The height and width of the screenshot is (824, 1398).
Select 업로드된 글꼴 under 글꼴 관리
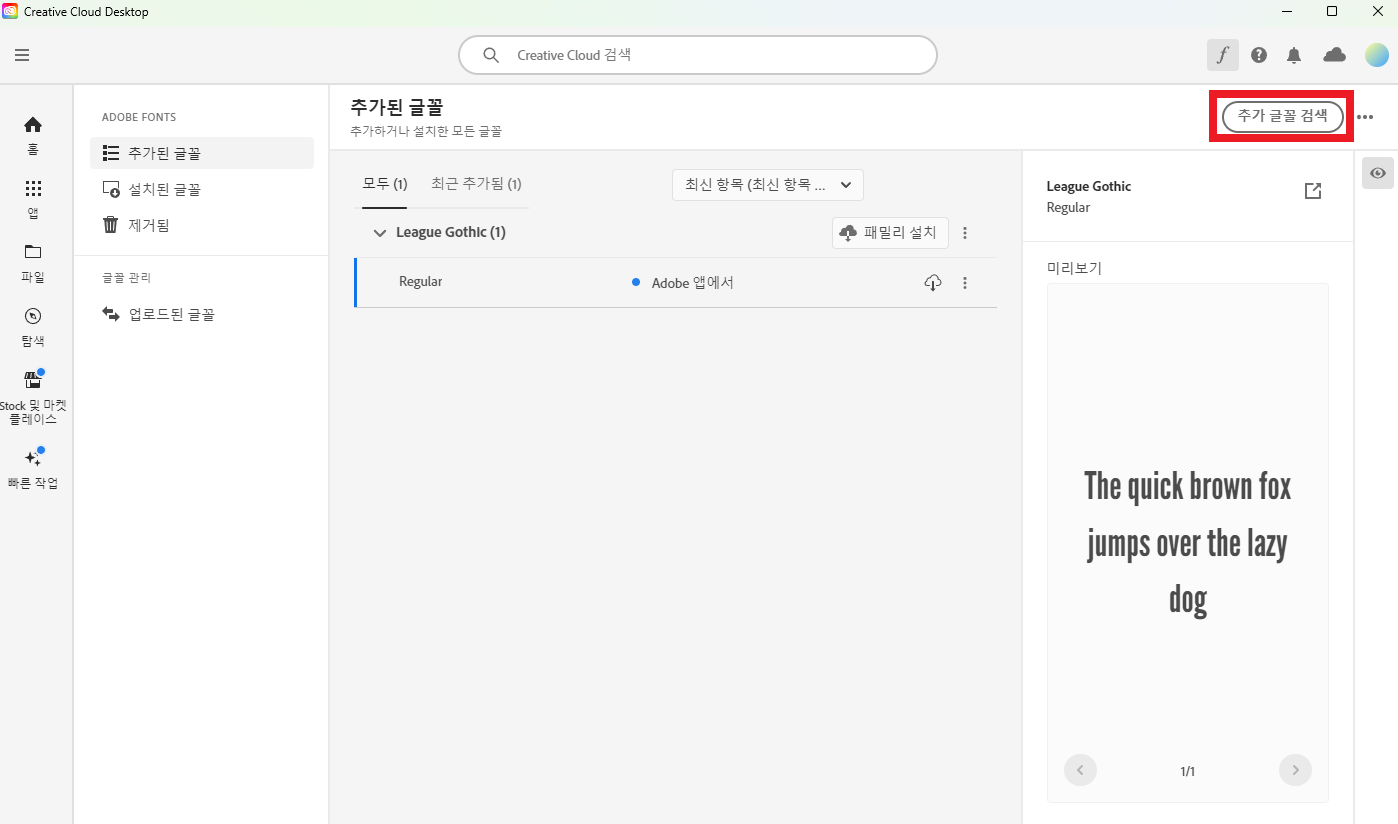202,314
